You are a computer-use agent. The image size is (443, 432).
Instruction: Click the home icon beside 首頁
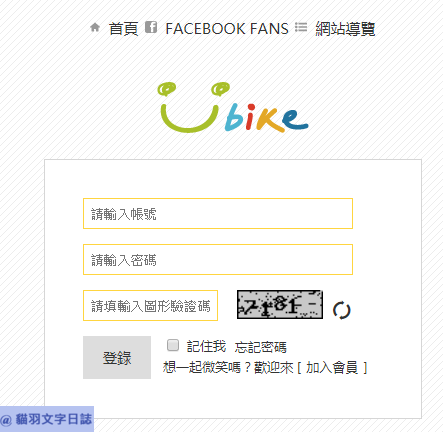[x=95, y=27]
